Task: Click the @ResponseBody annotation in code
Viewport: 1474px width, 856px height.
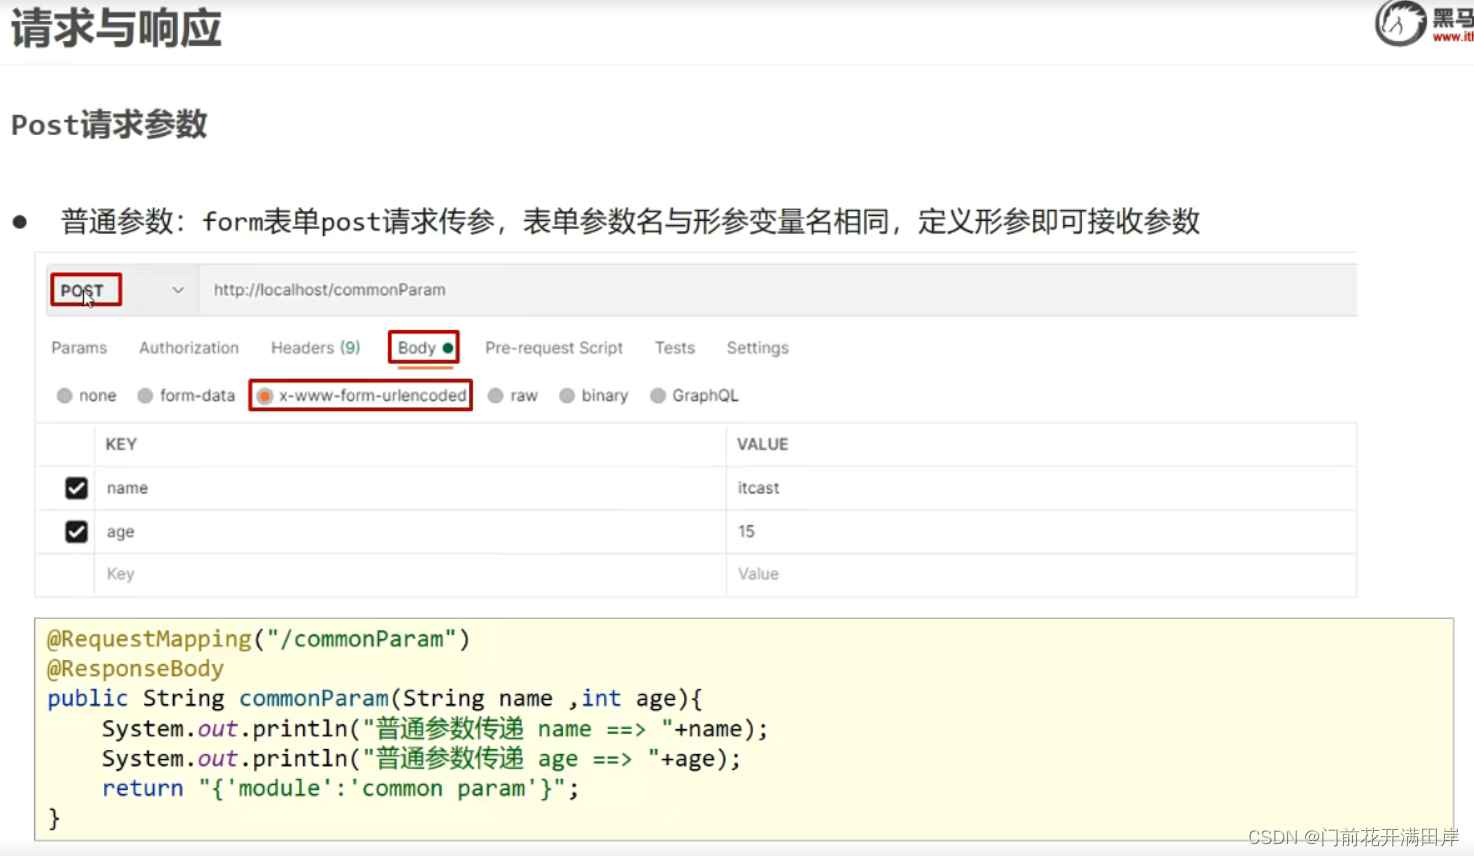Action: click(136, 669)
